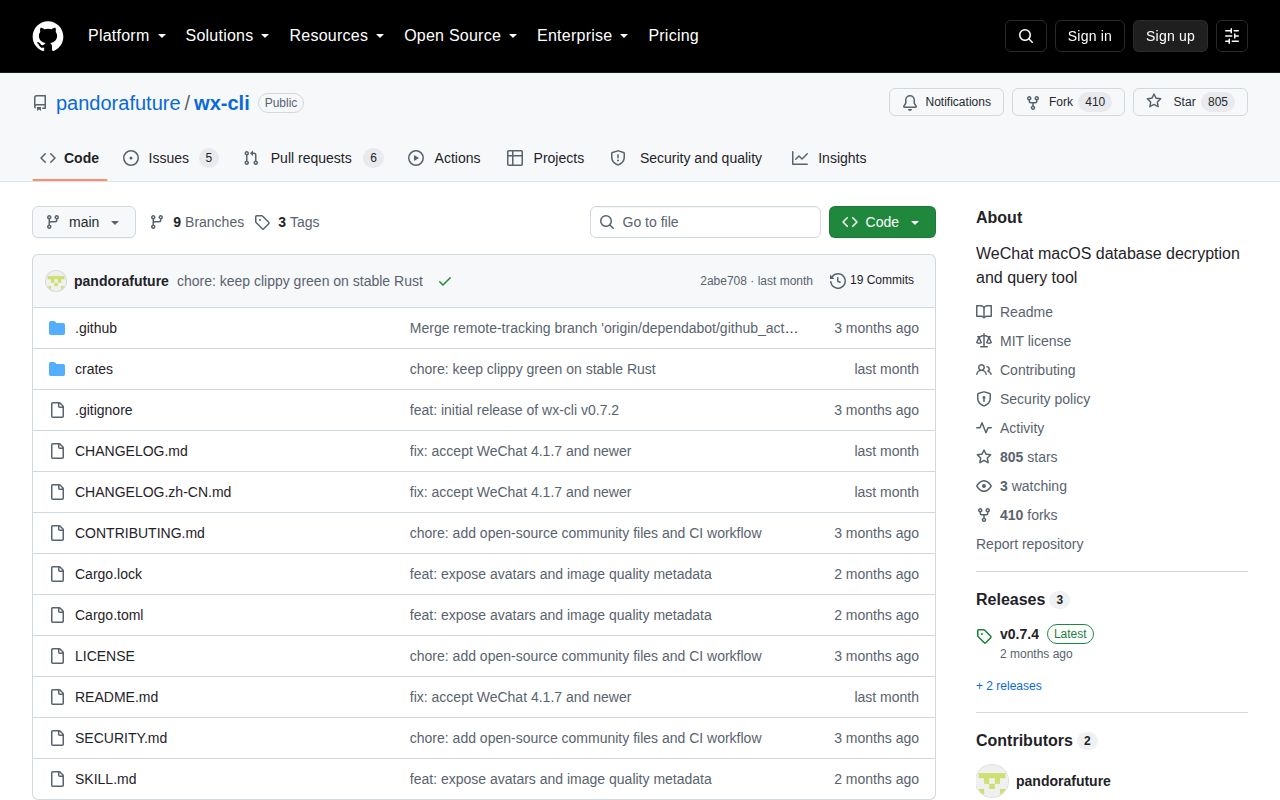Click Report repository link
Viewport: 1280px width, 800px height.
[x=1030, y=544]
